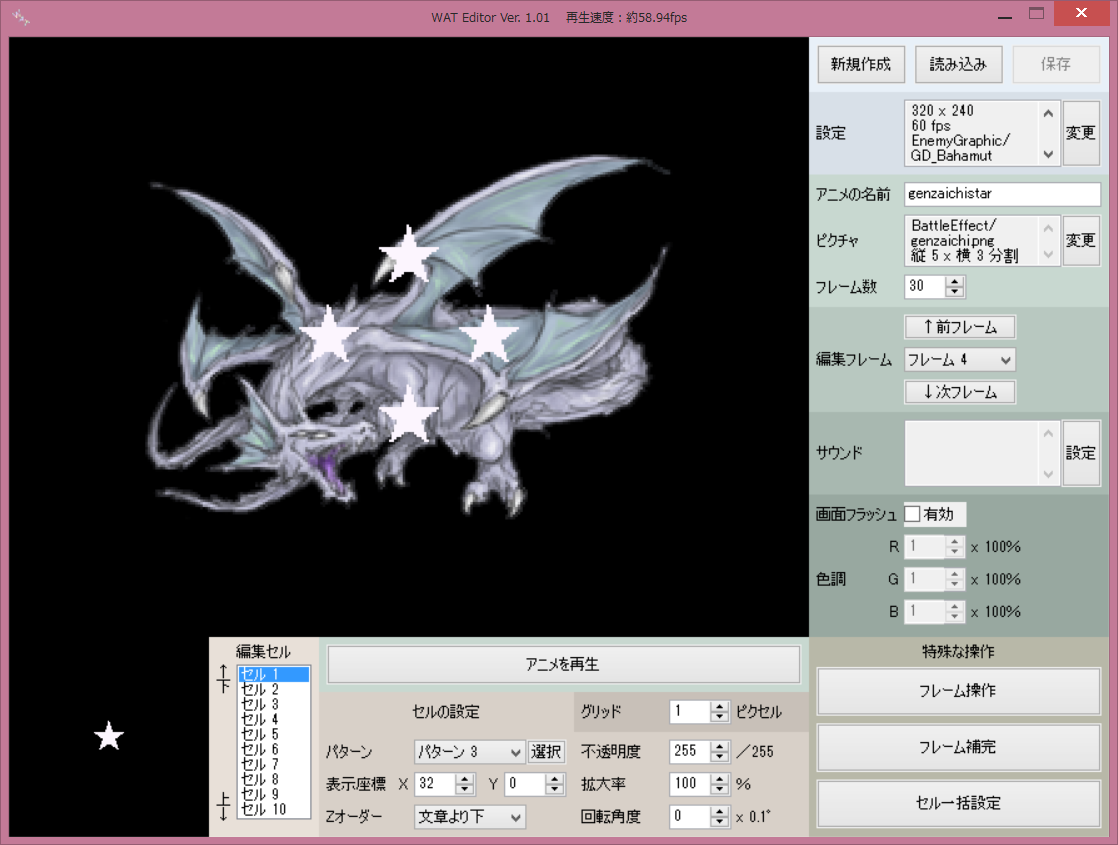
Task: Increase グリッド pixel value
Action: [719, 706]
